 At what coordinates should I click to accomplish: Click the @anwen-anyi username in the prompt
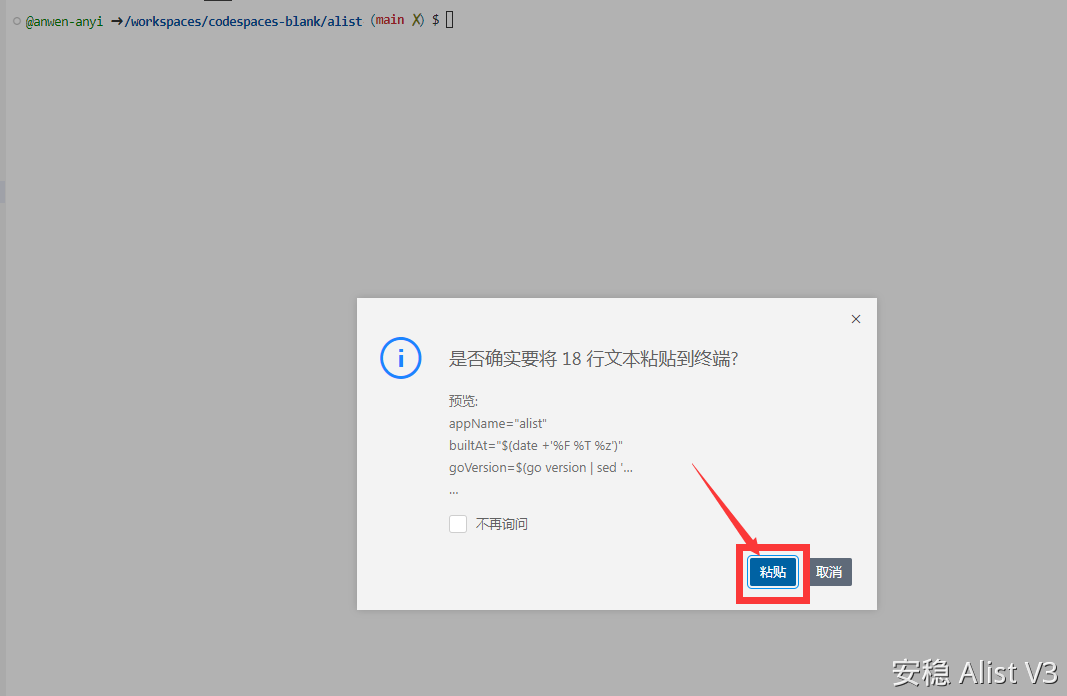tap(64, 20)
